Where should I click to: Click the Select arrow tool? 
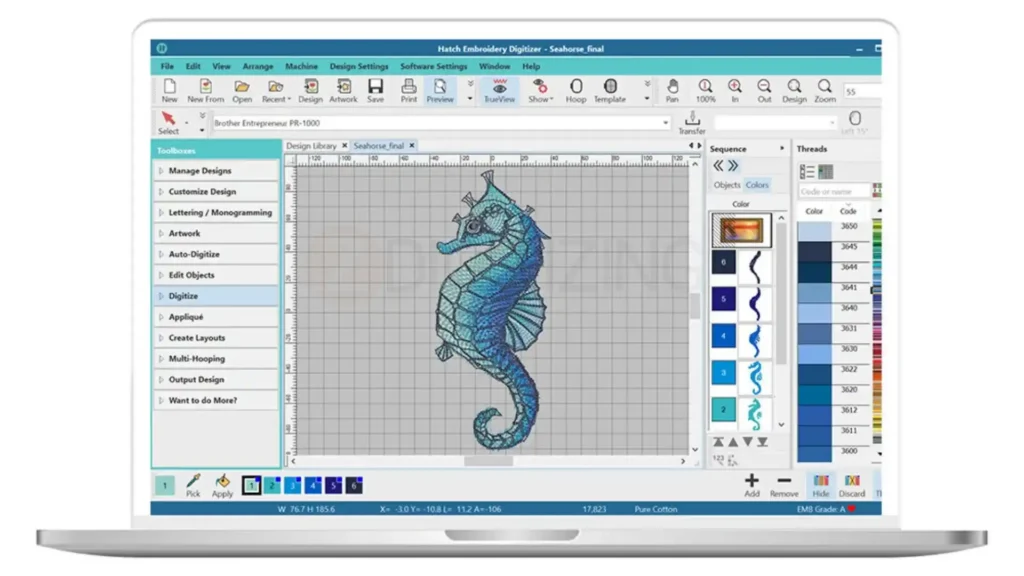click(x=168, y=122)
